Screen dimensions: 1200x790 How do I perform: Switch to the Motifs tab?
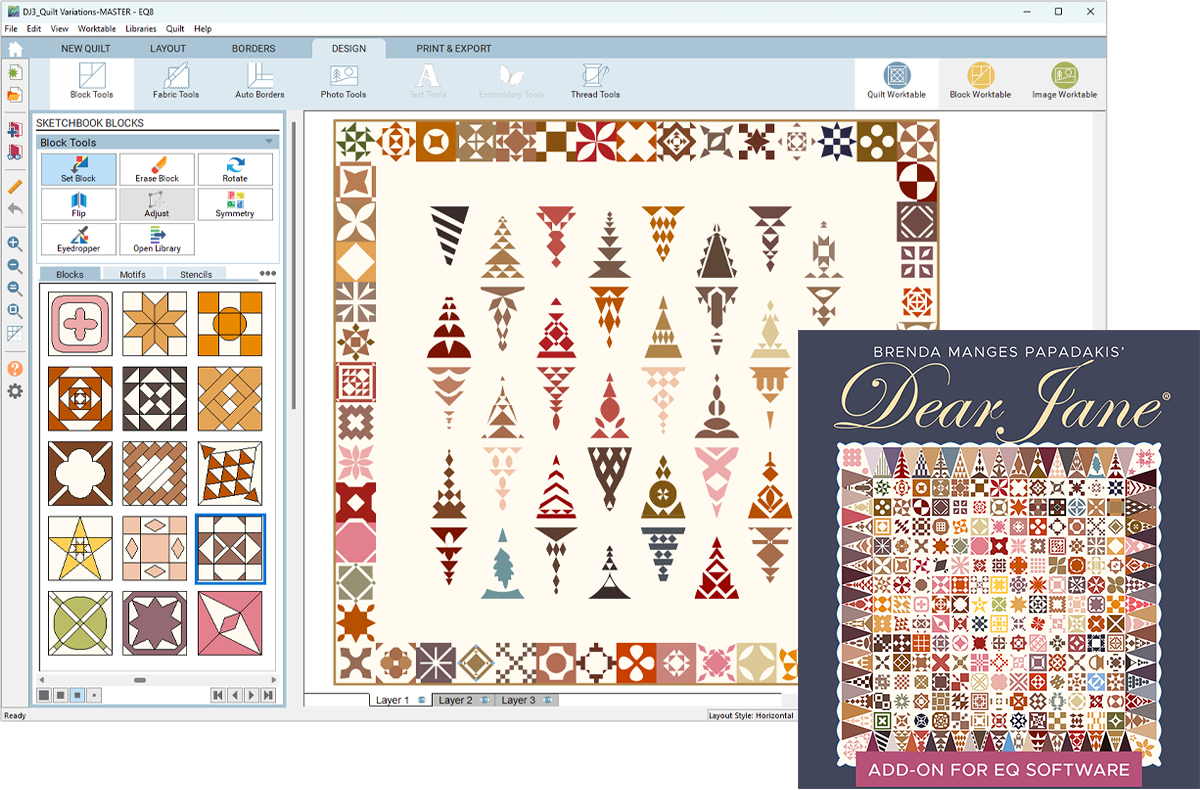coord(133,274)
